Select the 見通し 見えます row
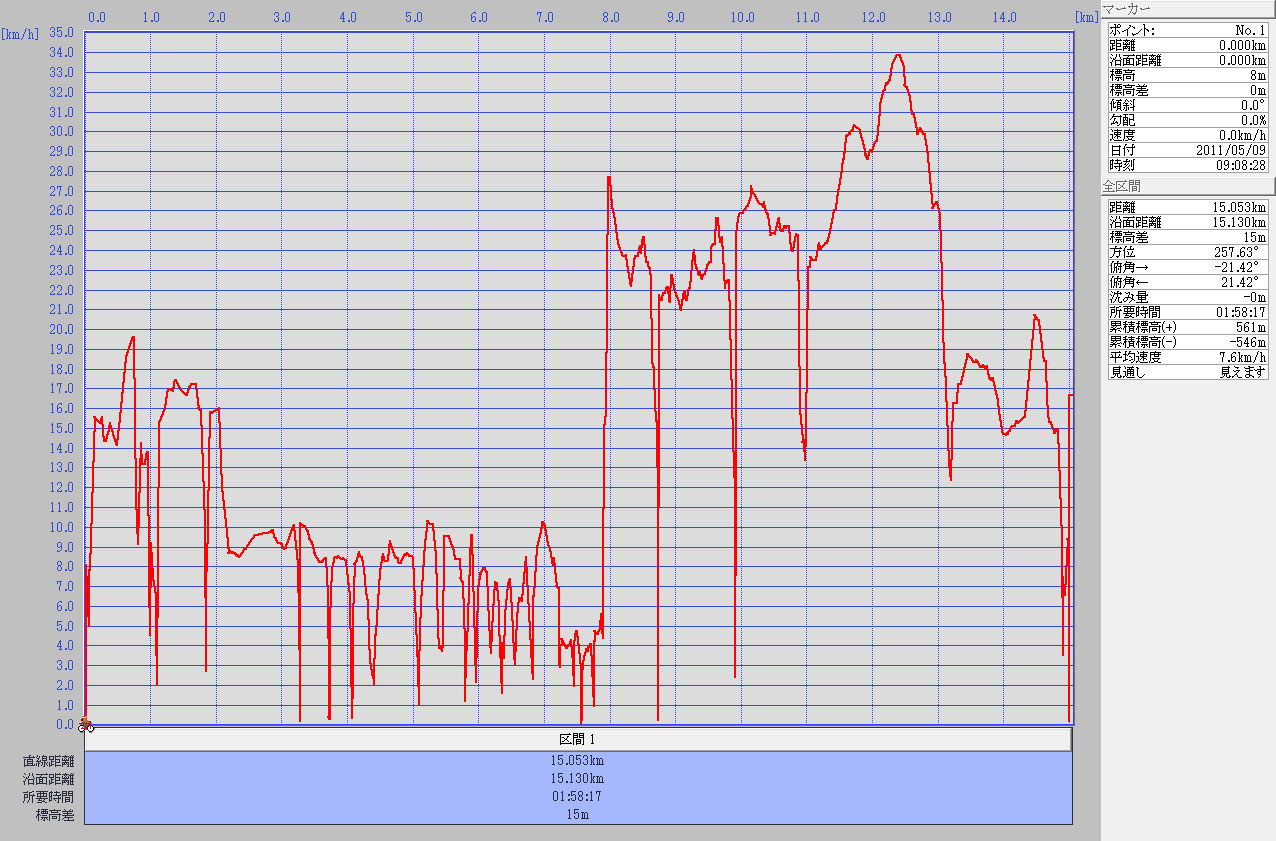1276x841 pixels. click(x=1187, y=372)
